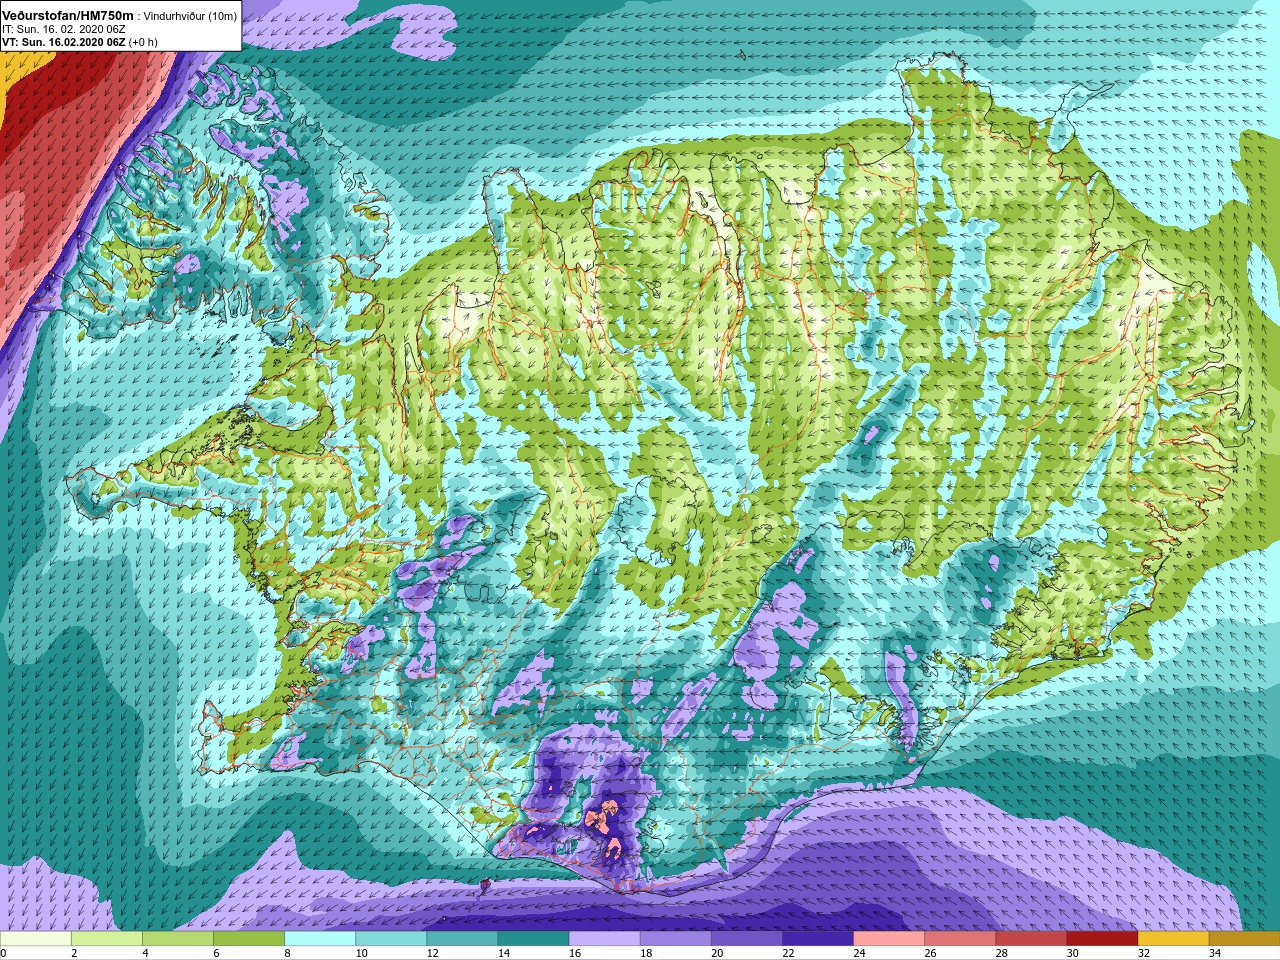Click the IT: Sun. 16. 02. 2020 06Z line
1280x960 pixels.
click(x=63, y=30)
